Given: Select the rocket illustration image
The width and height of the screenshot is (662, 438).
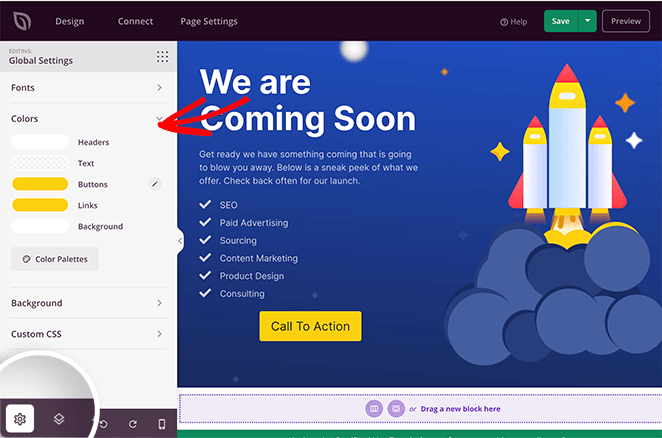Looking at the screenshot, I should [553, 215].
